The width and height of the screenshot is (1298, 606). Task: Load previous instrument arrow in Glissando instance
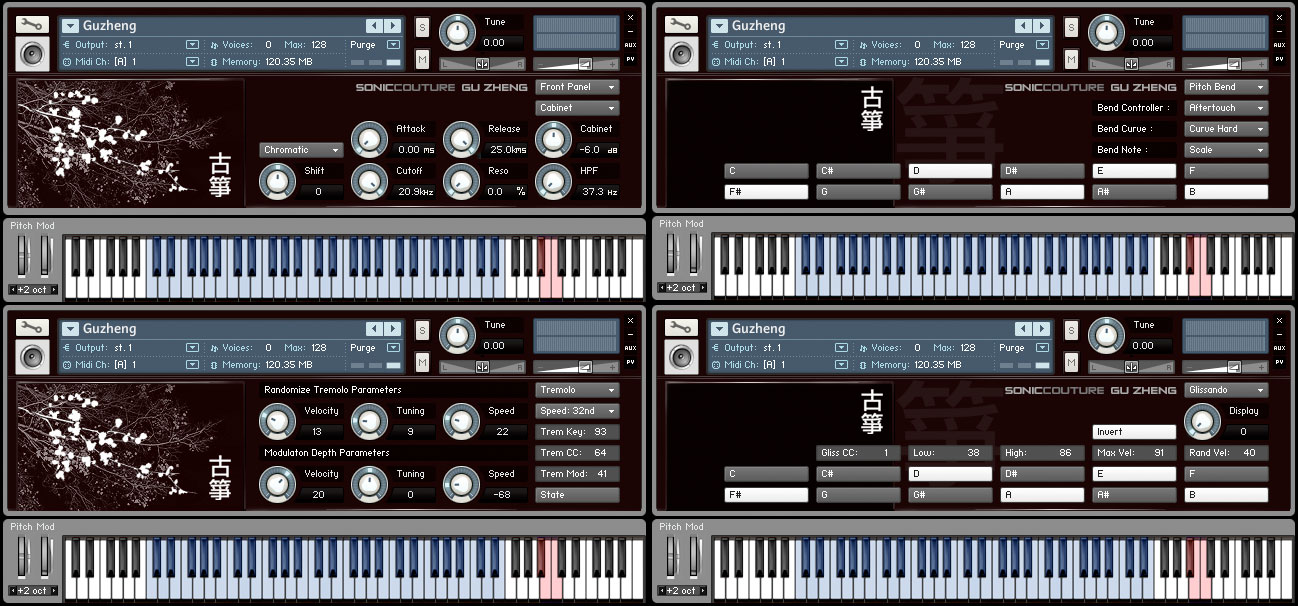click(x=1023, y=328)
